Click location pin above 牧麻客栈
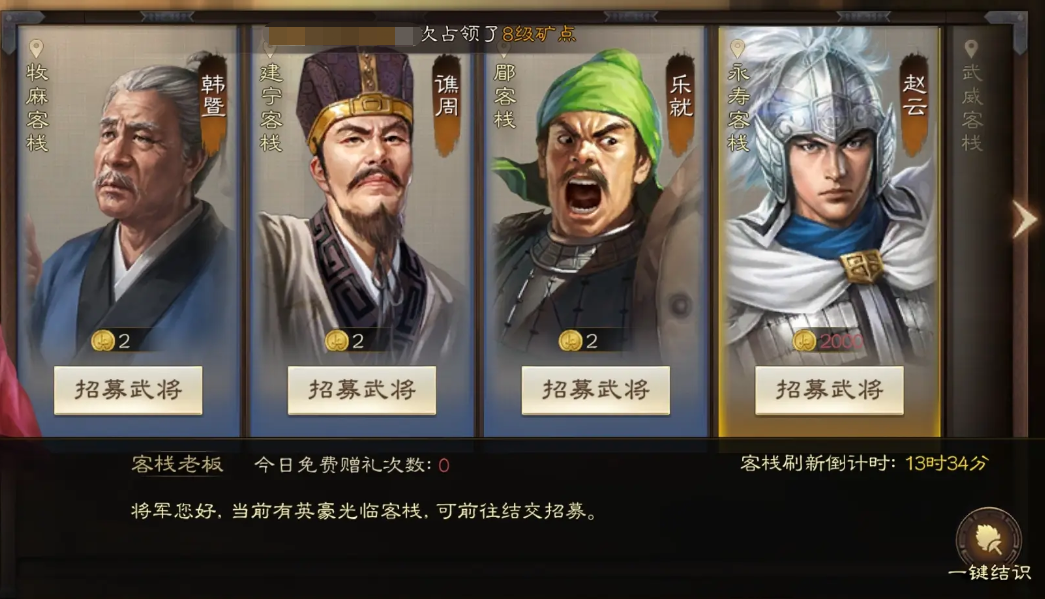The image size is (1045, 599). (x=37, y=48)
